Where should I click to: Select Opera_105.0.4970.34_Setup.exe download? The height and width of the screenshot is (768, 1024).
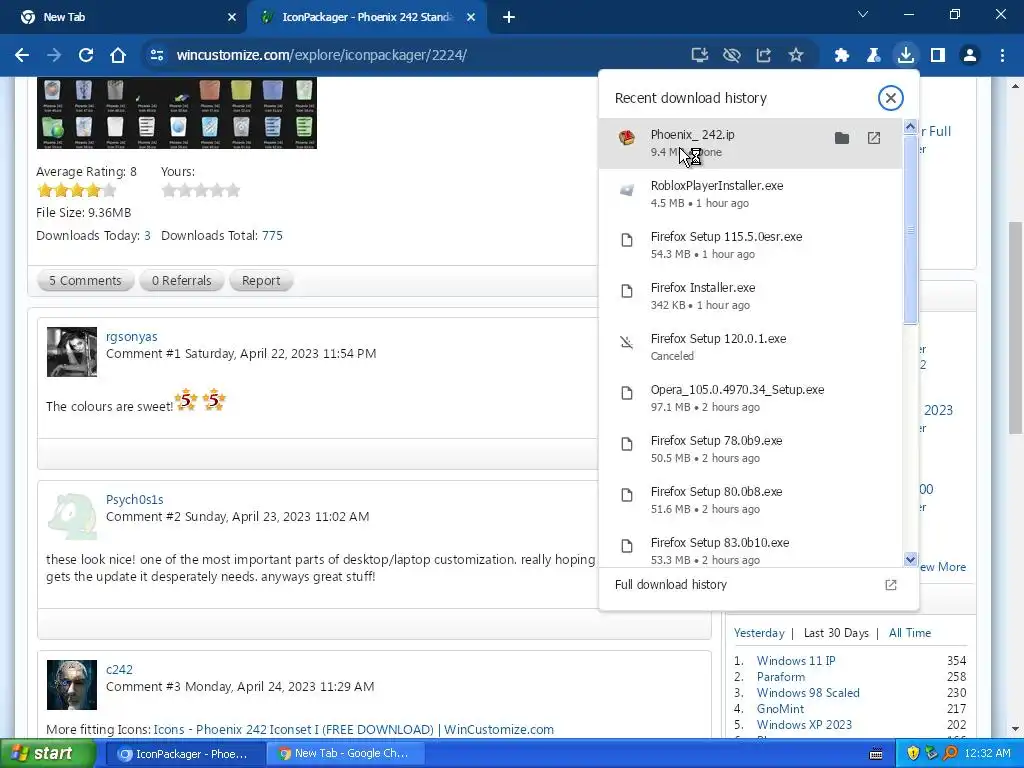pos(750,398)
